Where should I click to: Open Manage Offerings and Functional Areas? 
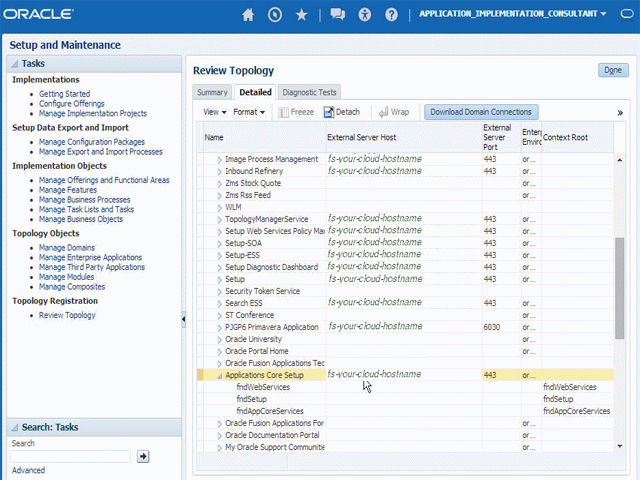tap(104, 180)
